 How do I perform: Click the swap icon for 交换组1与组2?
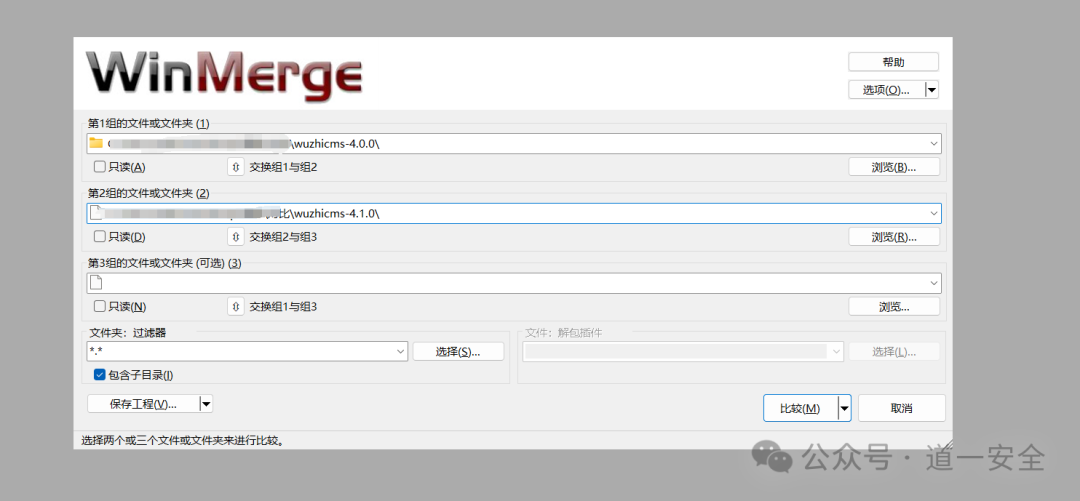coord(236,167)
